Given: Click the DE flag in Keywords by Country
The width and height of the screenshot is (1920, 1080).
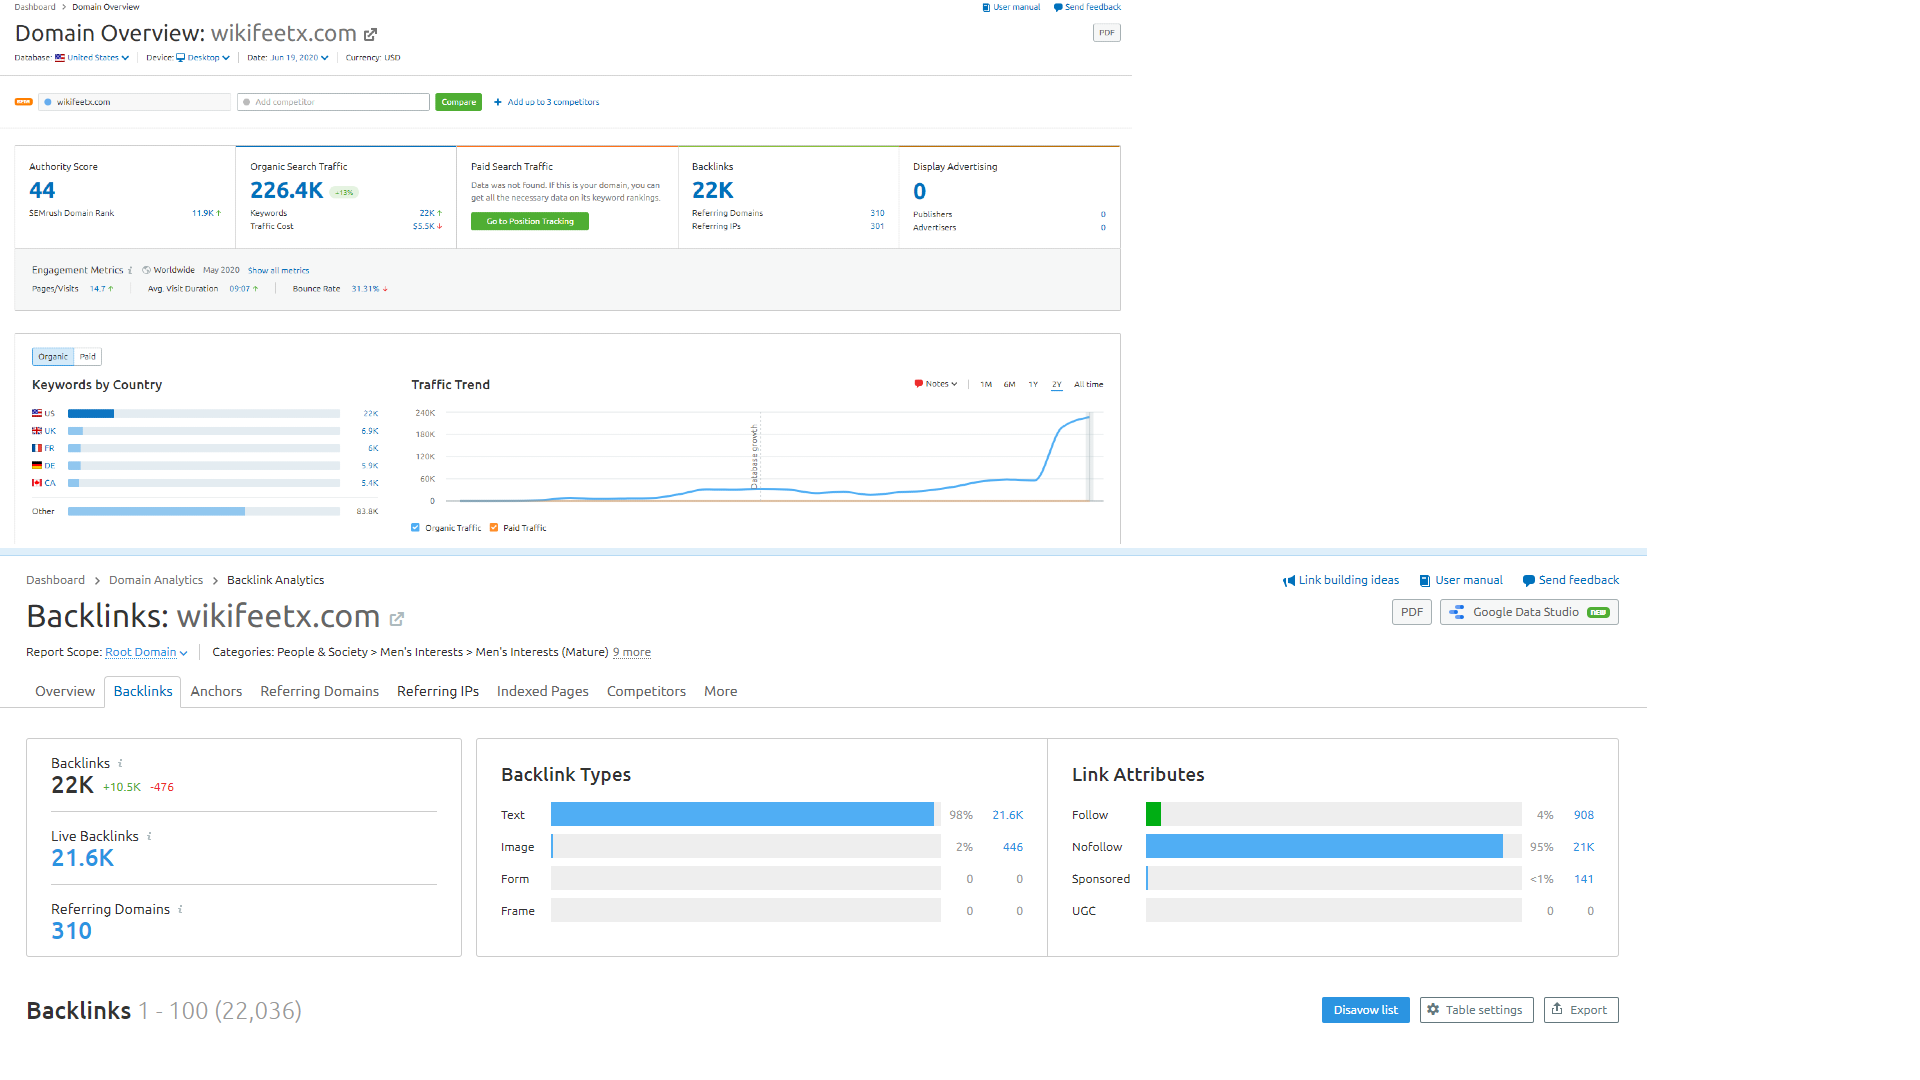Looking at the screenshot, I should click(37, 466).
